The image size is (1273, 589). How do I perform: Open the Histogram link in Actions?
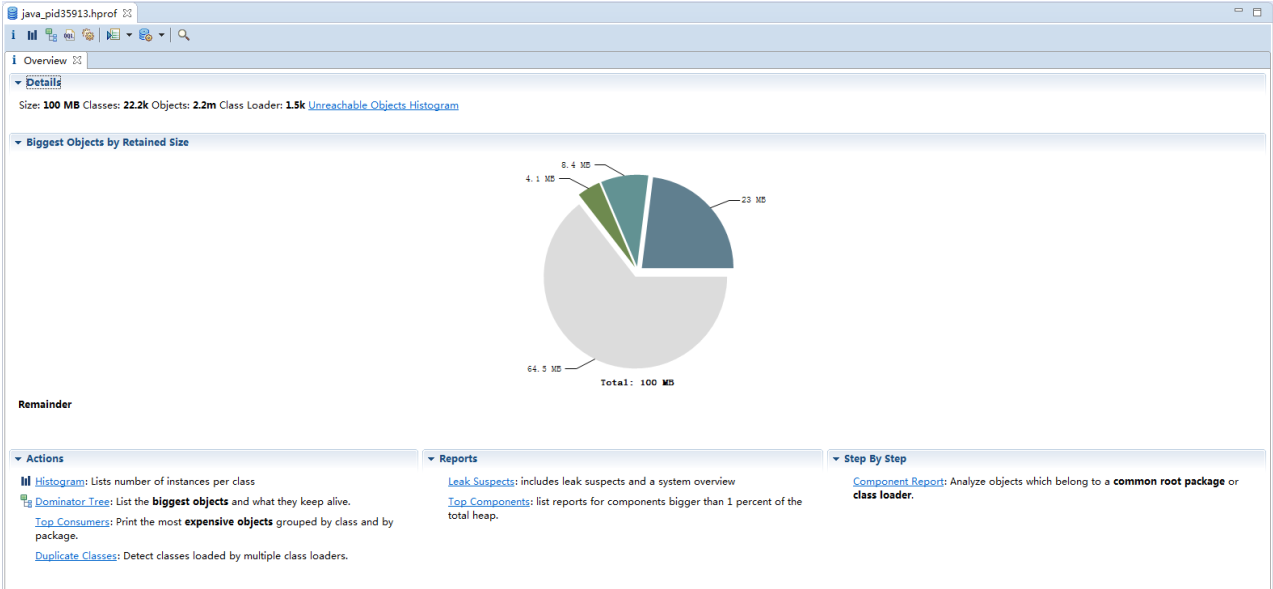pos(60,481)
